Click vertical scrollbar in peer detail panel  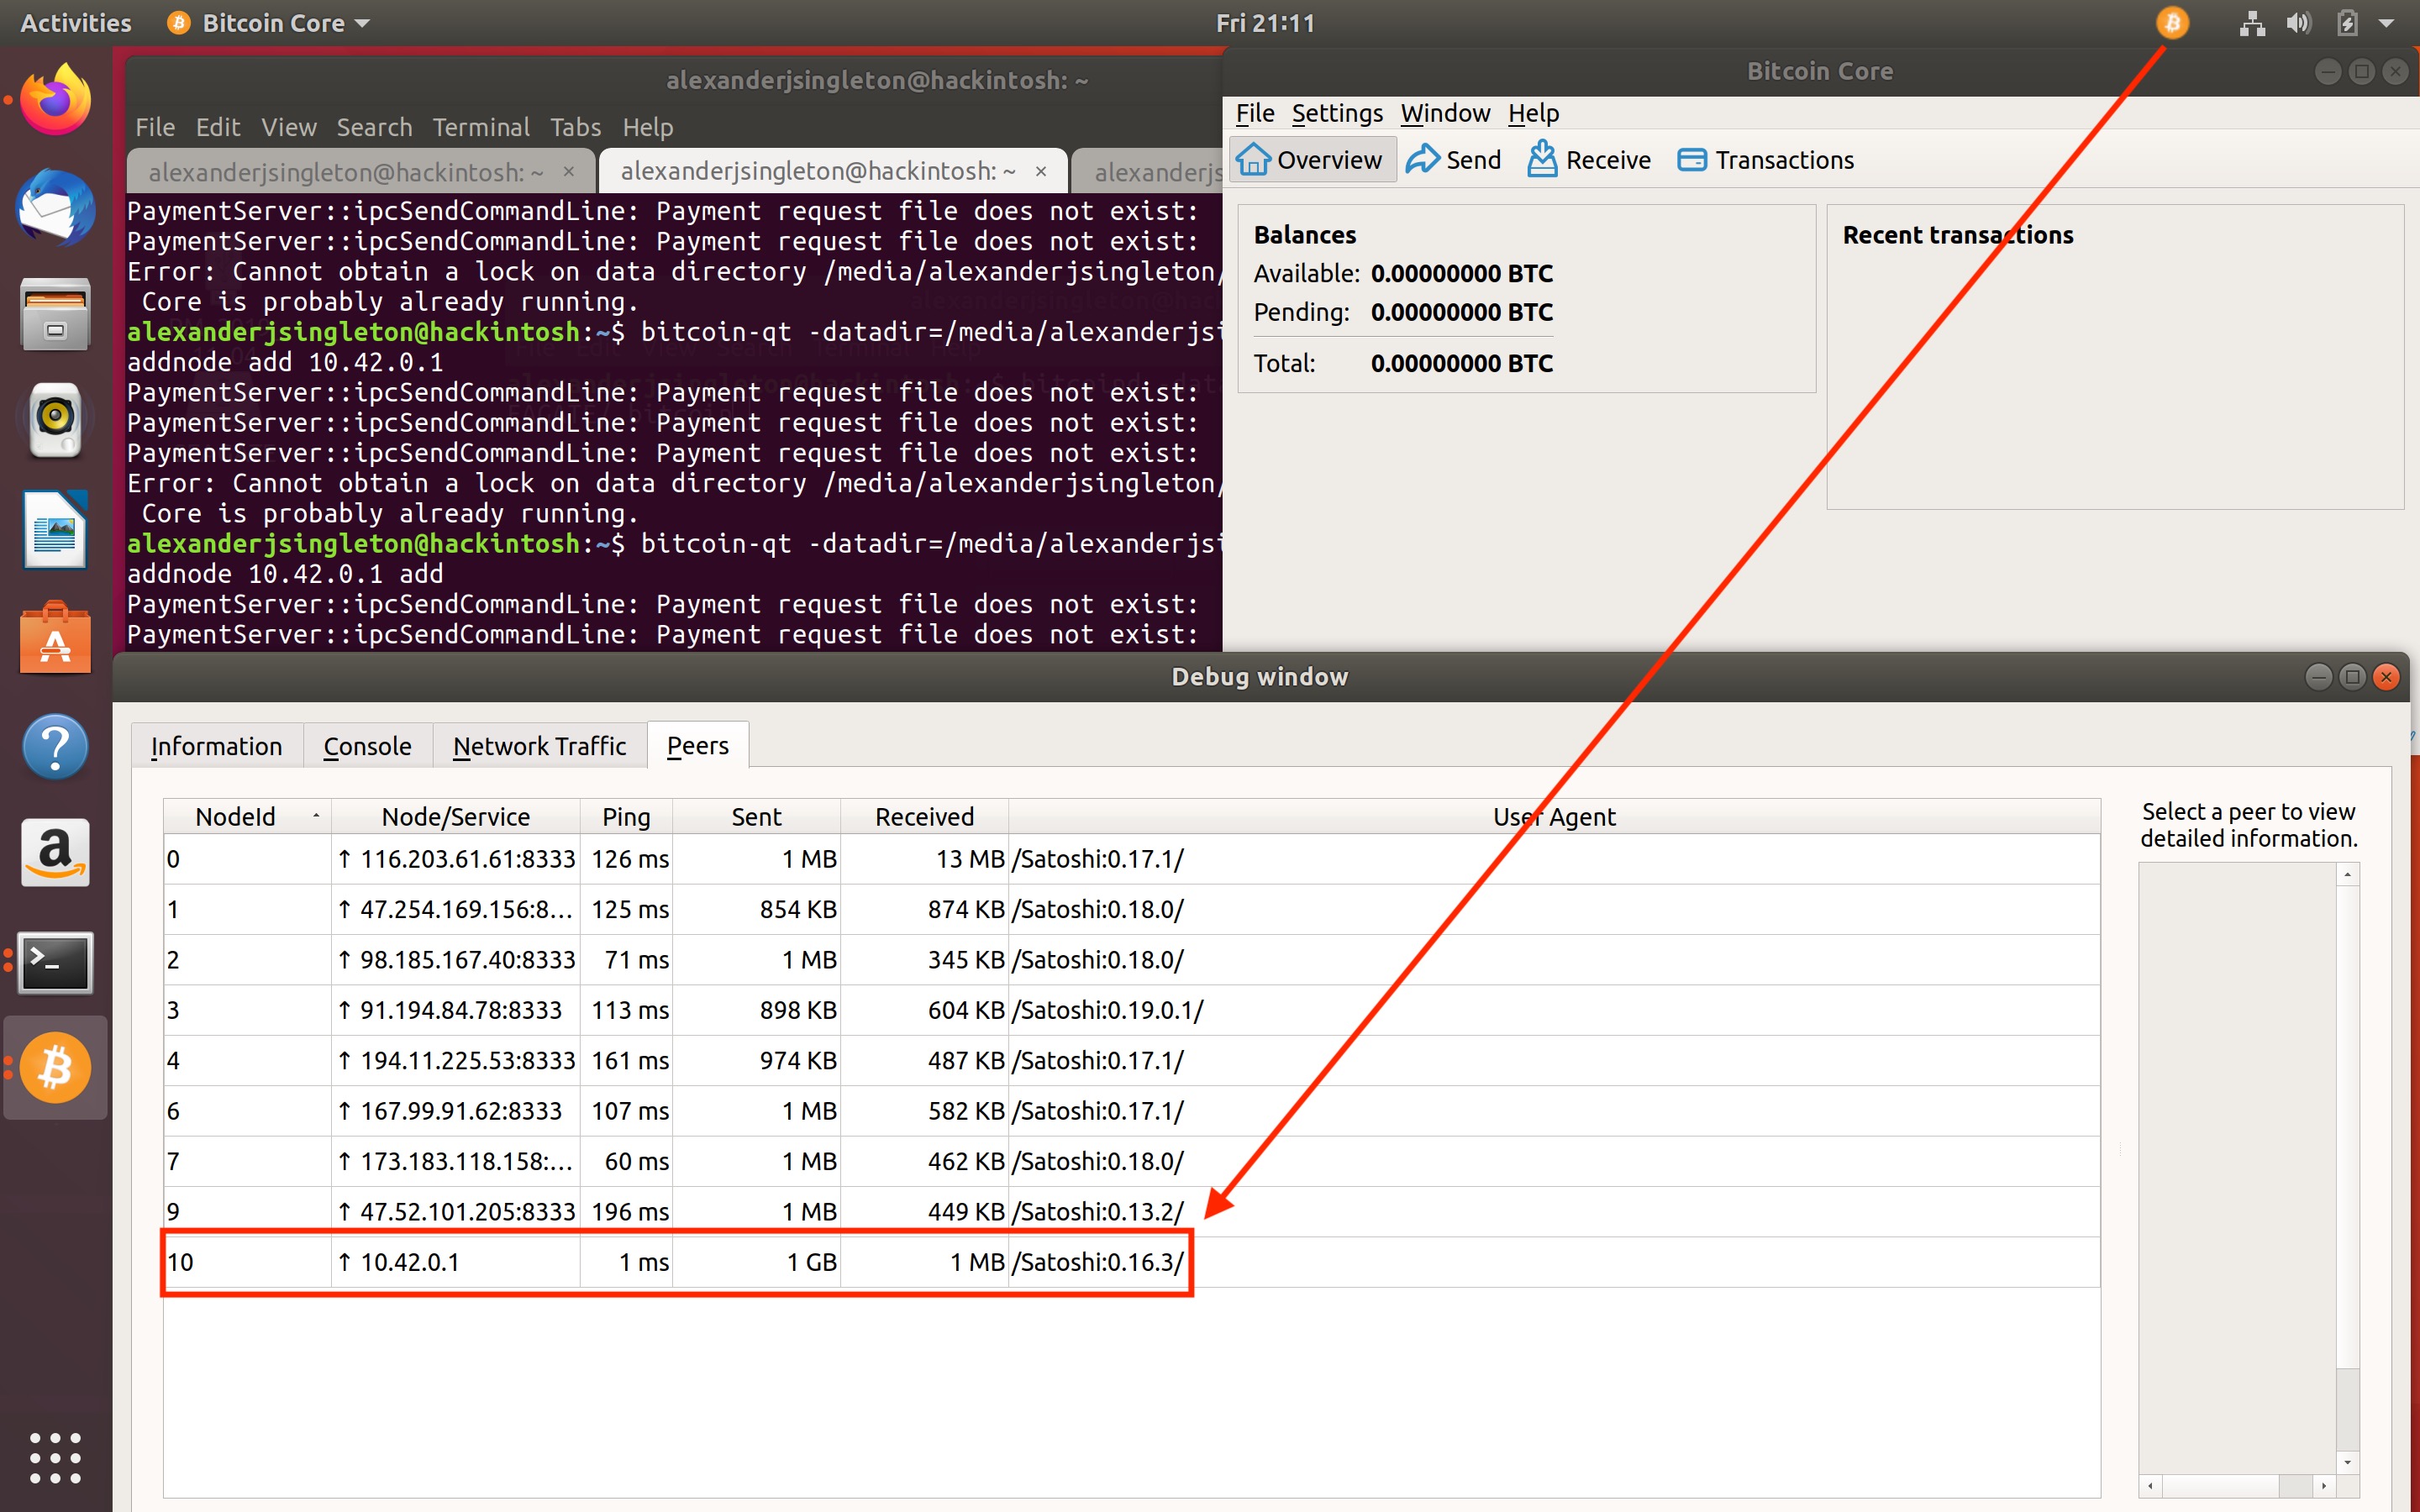click(2348, 1168)
